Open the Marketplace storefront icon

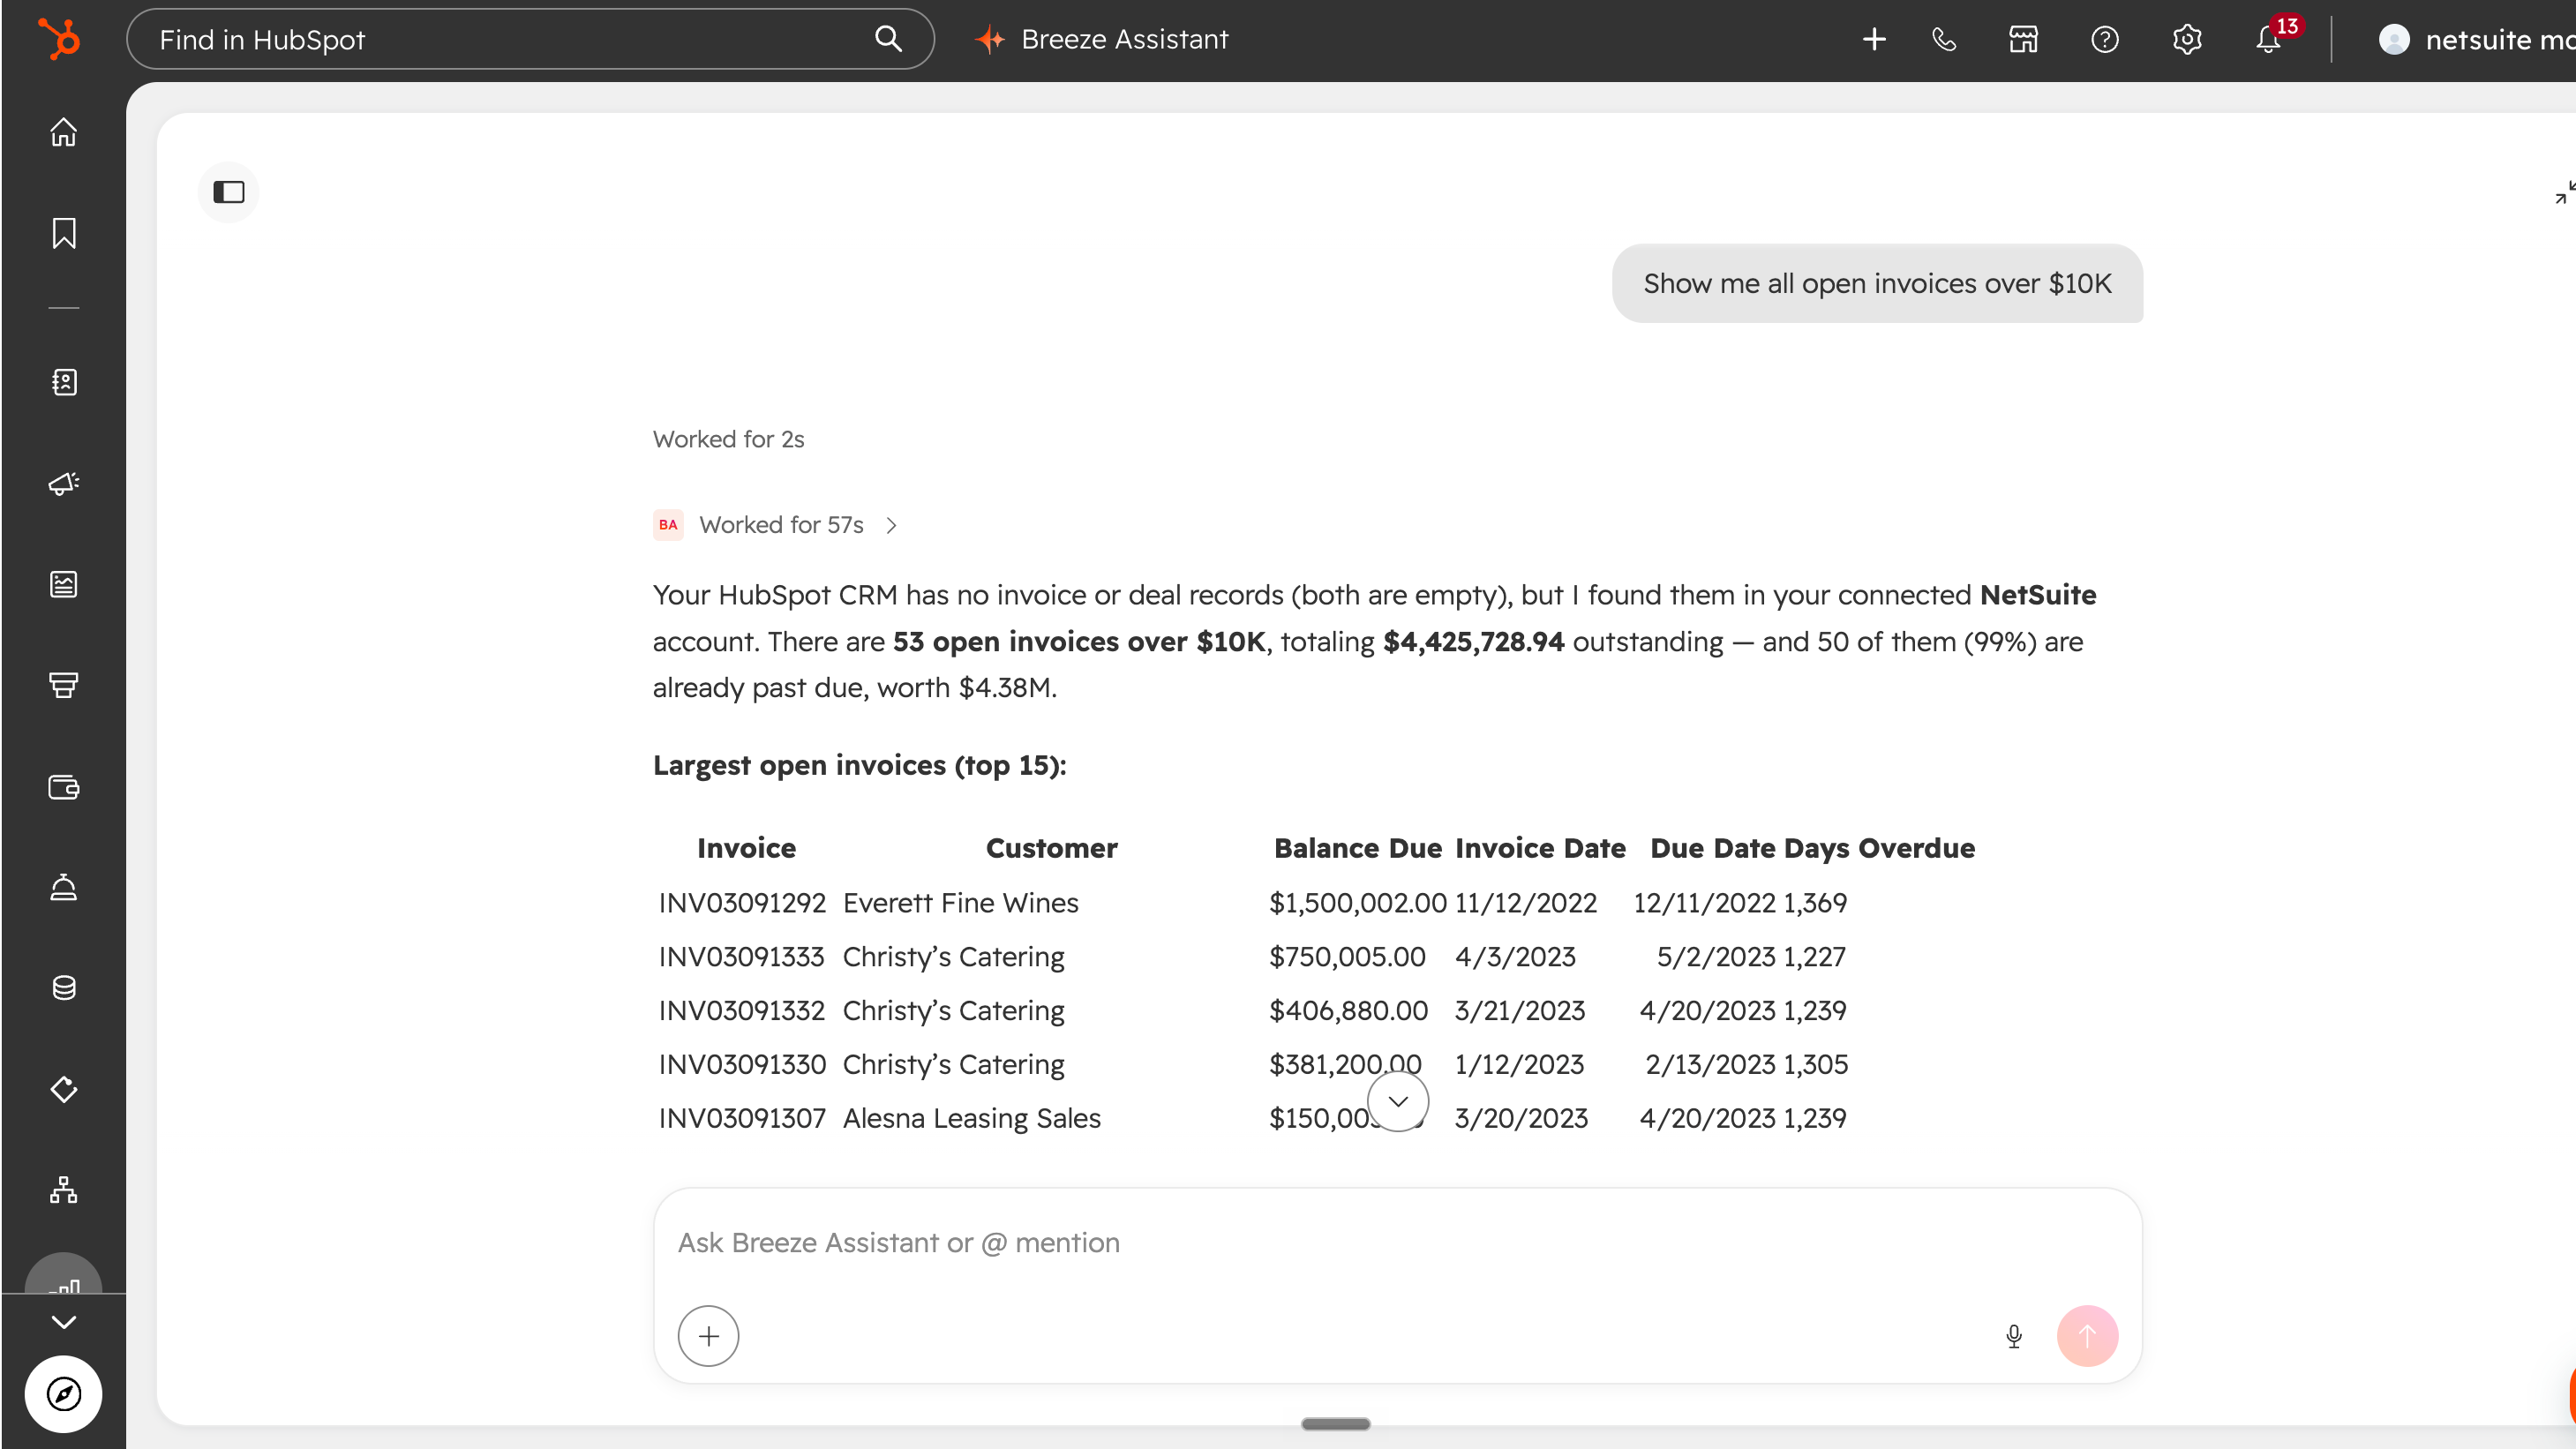pyautogui.click(x=2023, y=39)
